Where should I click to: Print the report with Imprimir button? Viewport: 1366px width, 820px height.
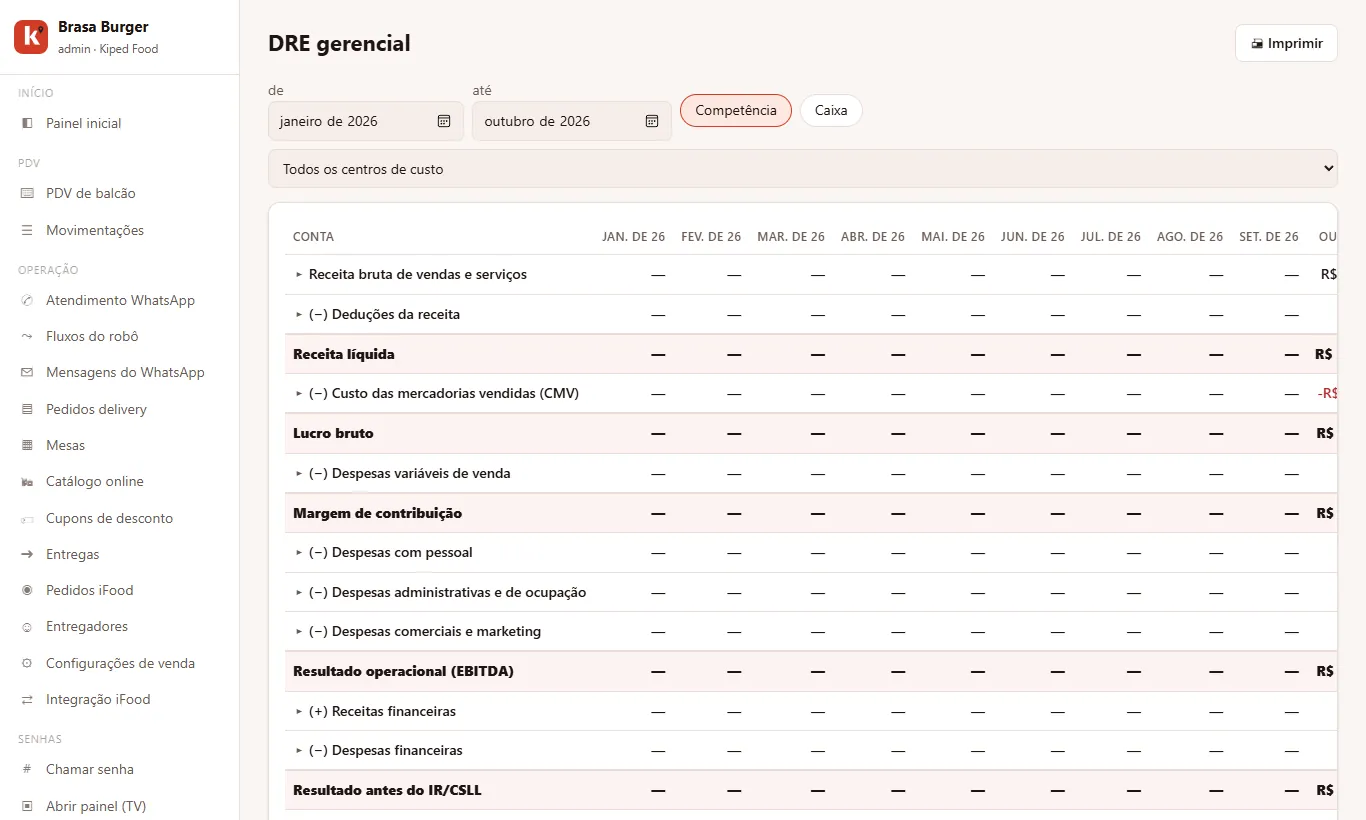pos(1286,43)
